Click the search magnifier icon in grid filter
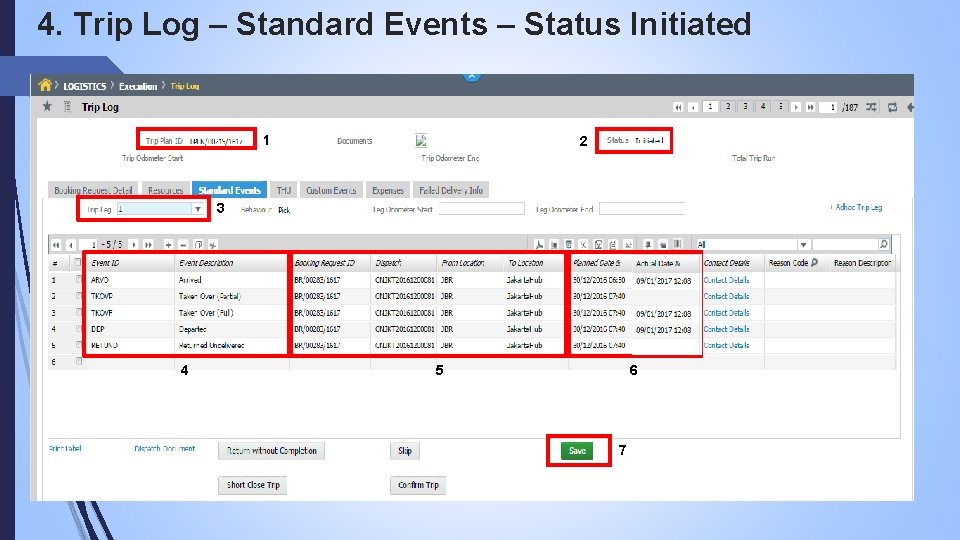 [x=883, y=244]
